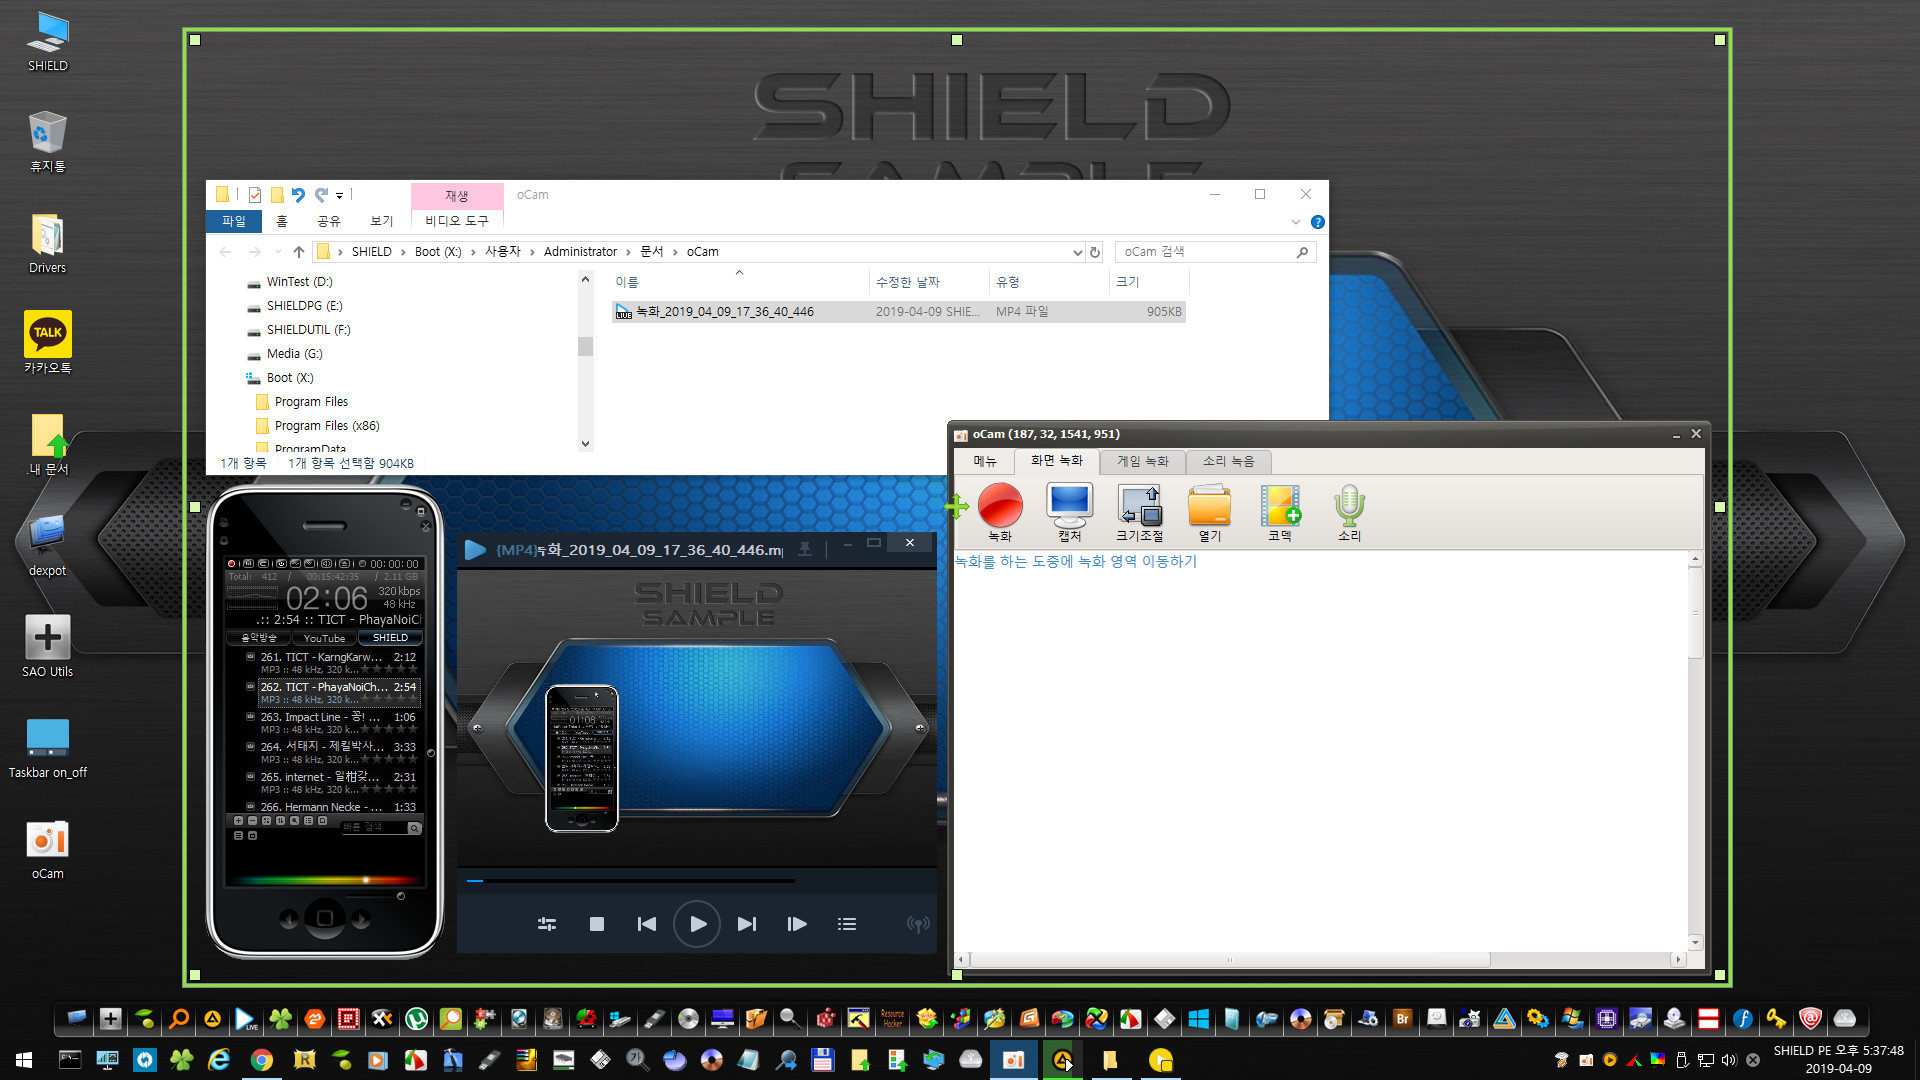Open the address bar history dropdown

coord(1077,252)
